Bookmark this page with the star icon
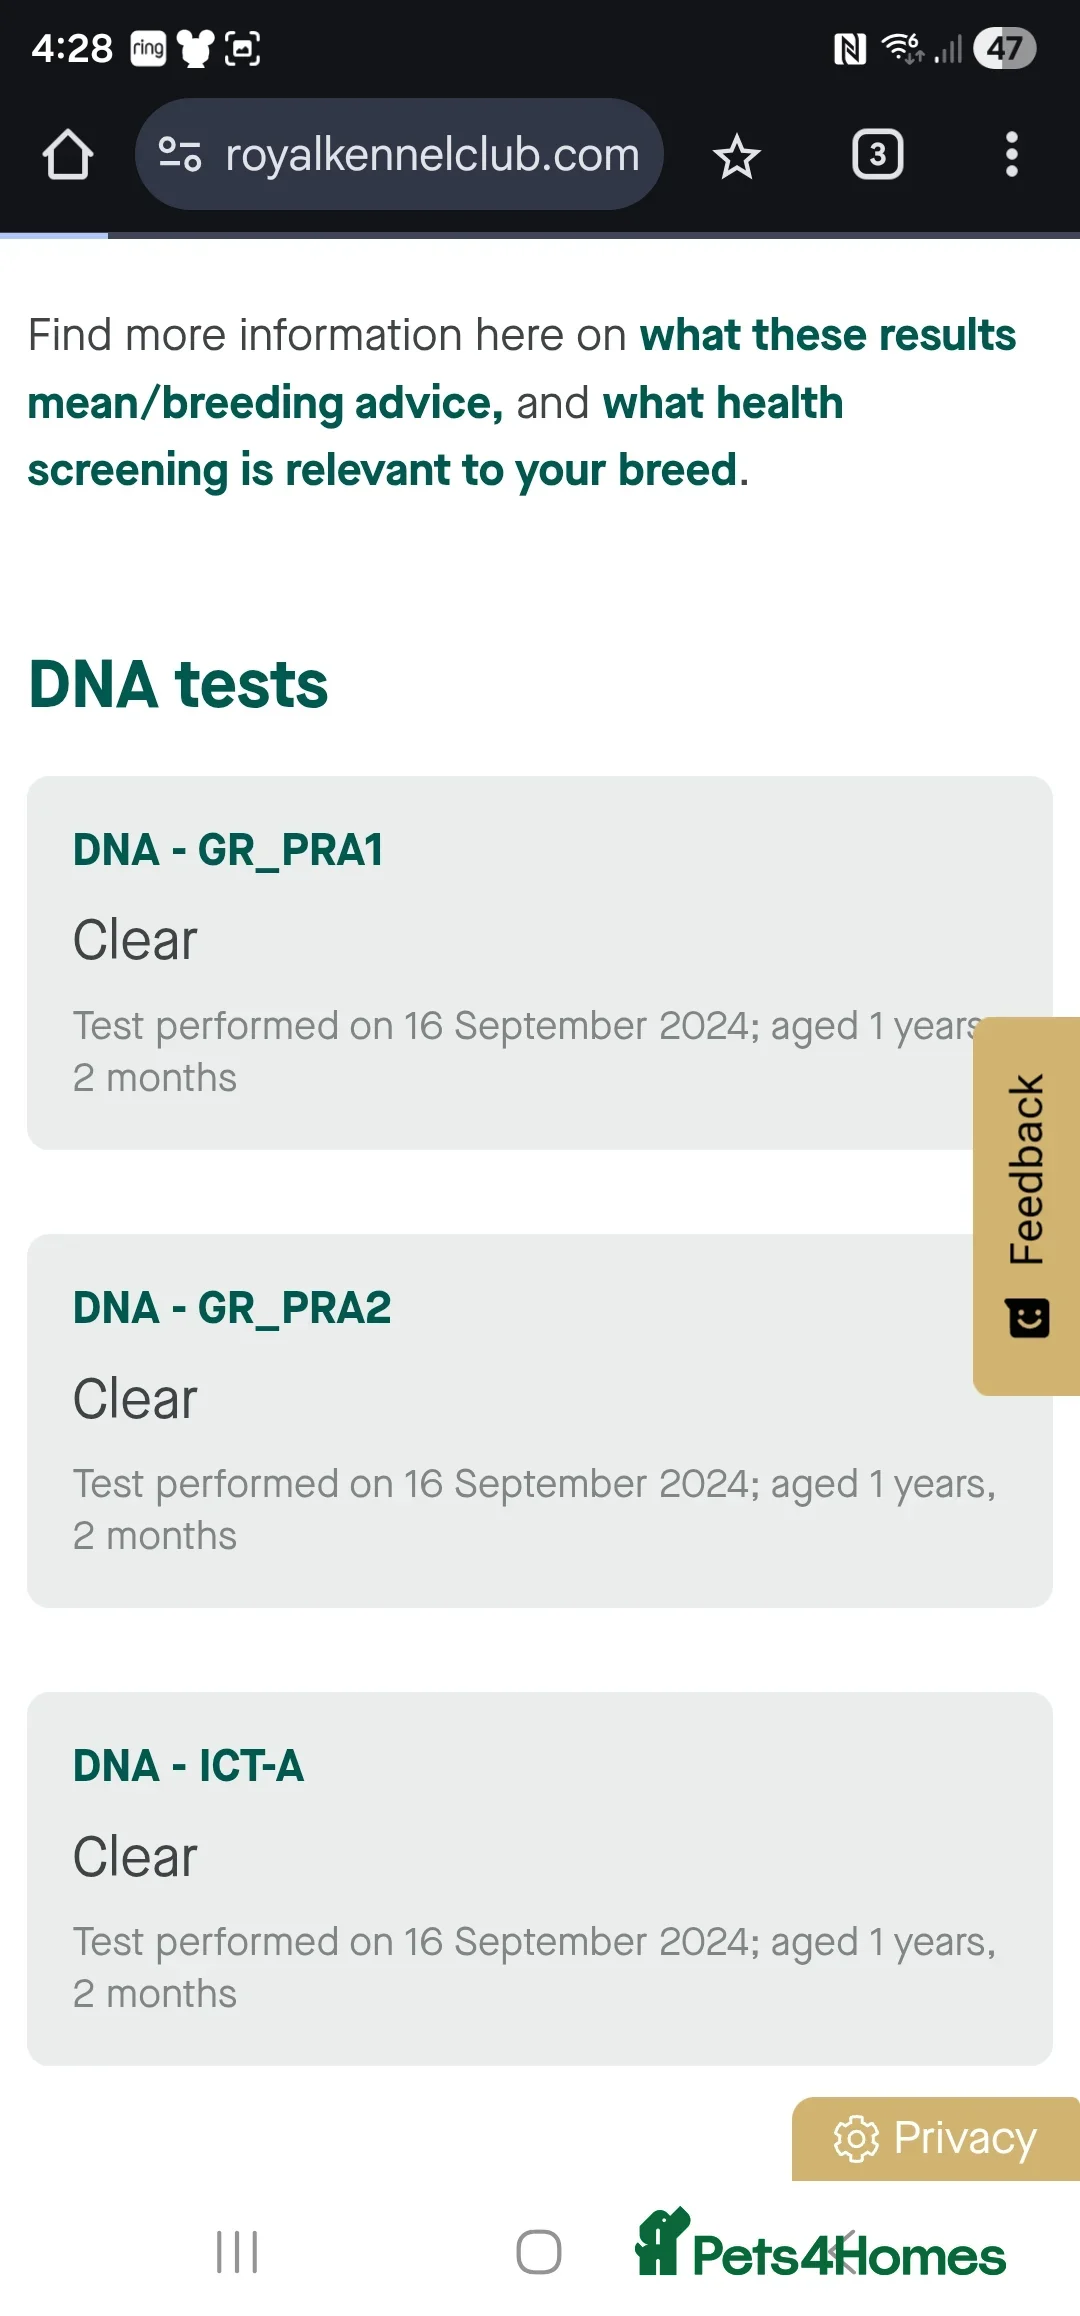 737,156
